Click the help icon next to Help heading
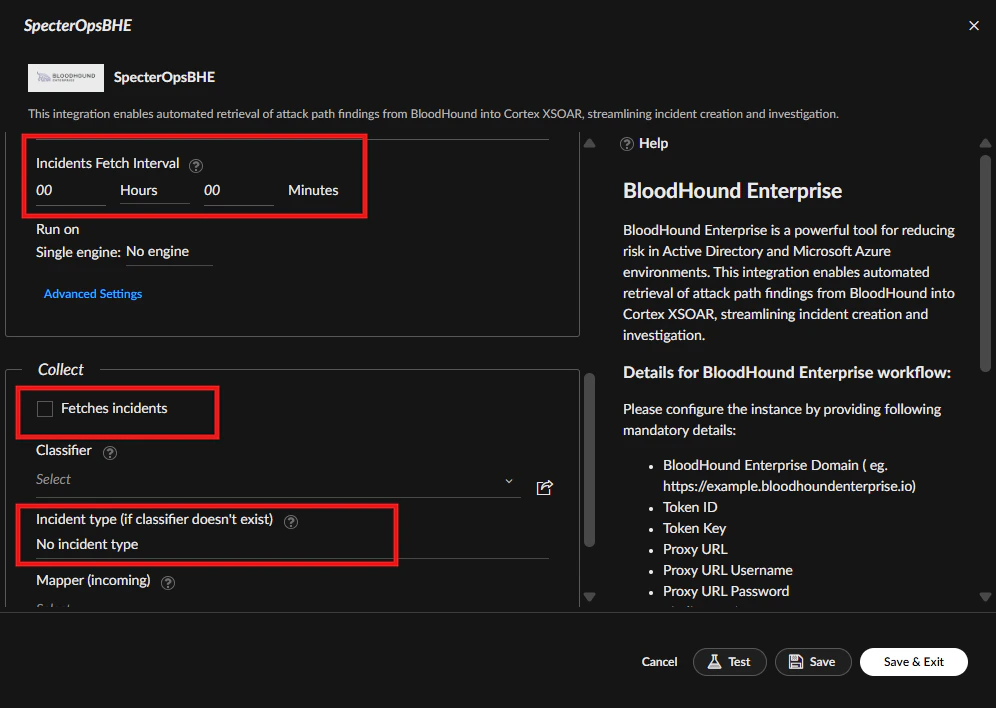Viewport: 996px width, 708px height. [627, 143]
